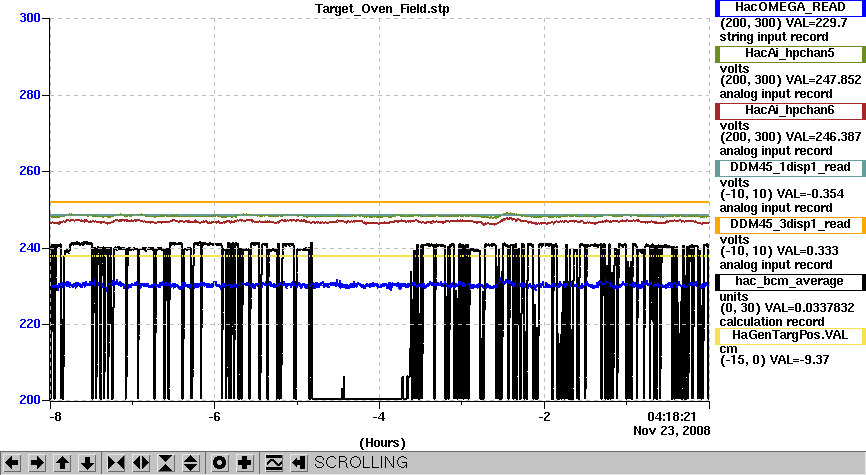866x475 pixels.
Task: Click the VAL=246.387 reading
Action: tap(823, 137)
